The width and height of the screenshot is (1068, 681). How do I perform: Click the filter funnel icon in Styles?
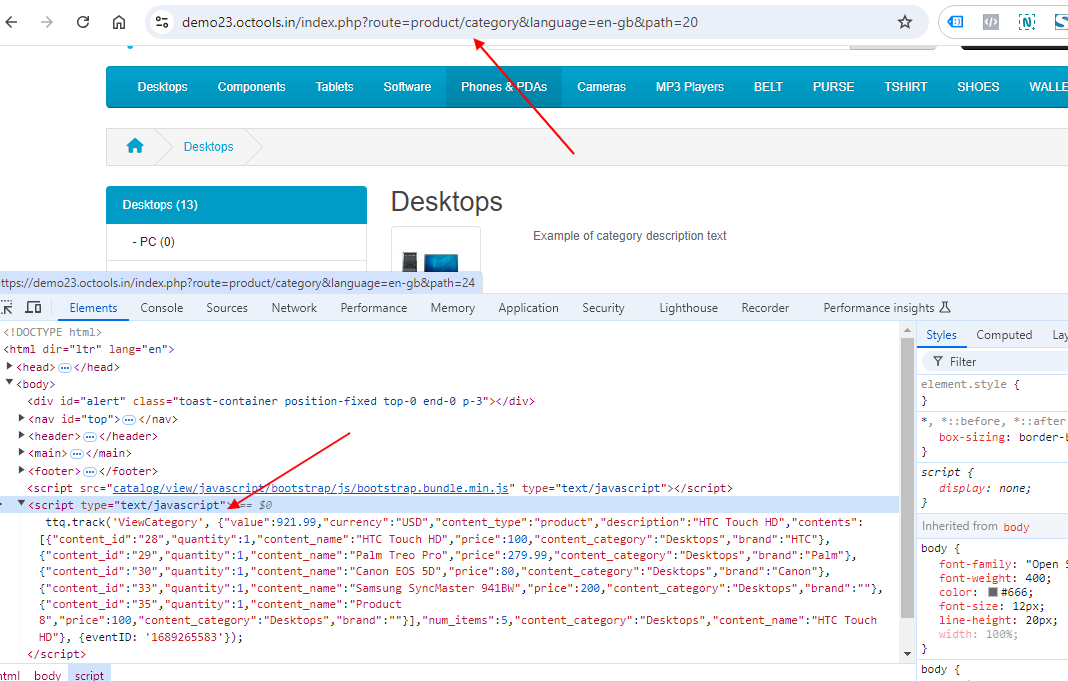(938, 361)
